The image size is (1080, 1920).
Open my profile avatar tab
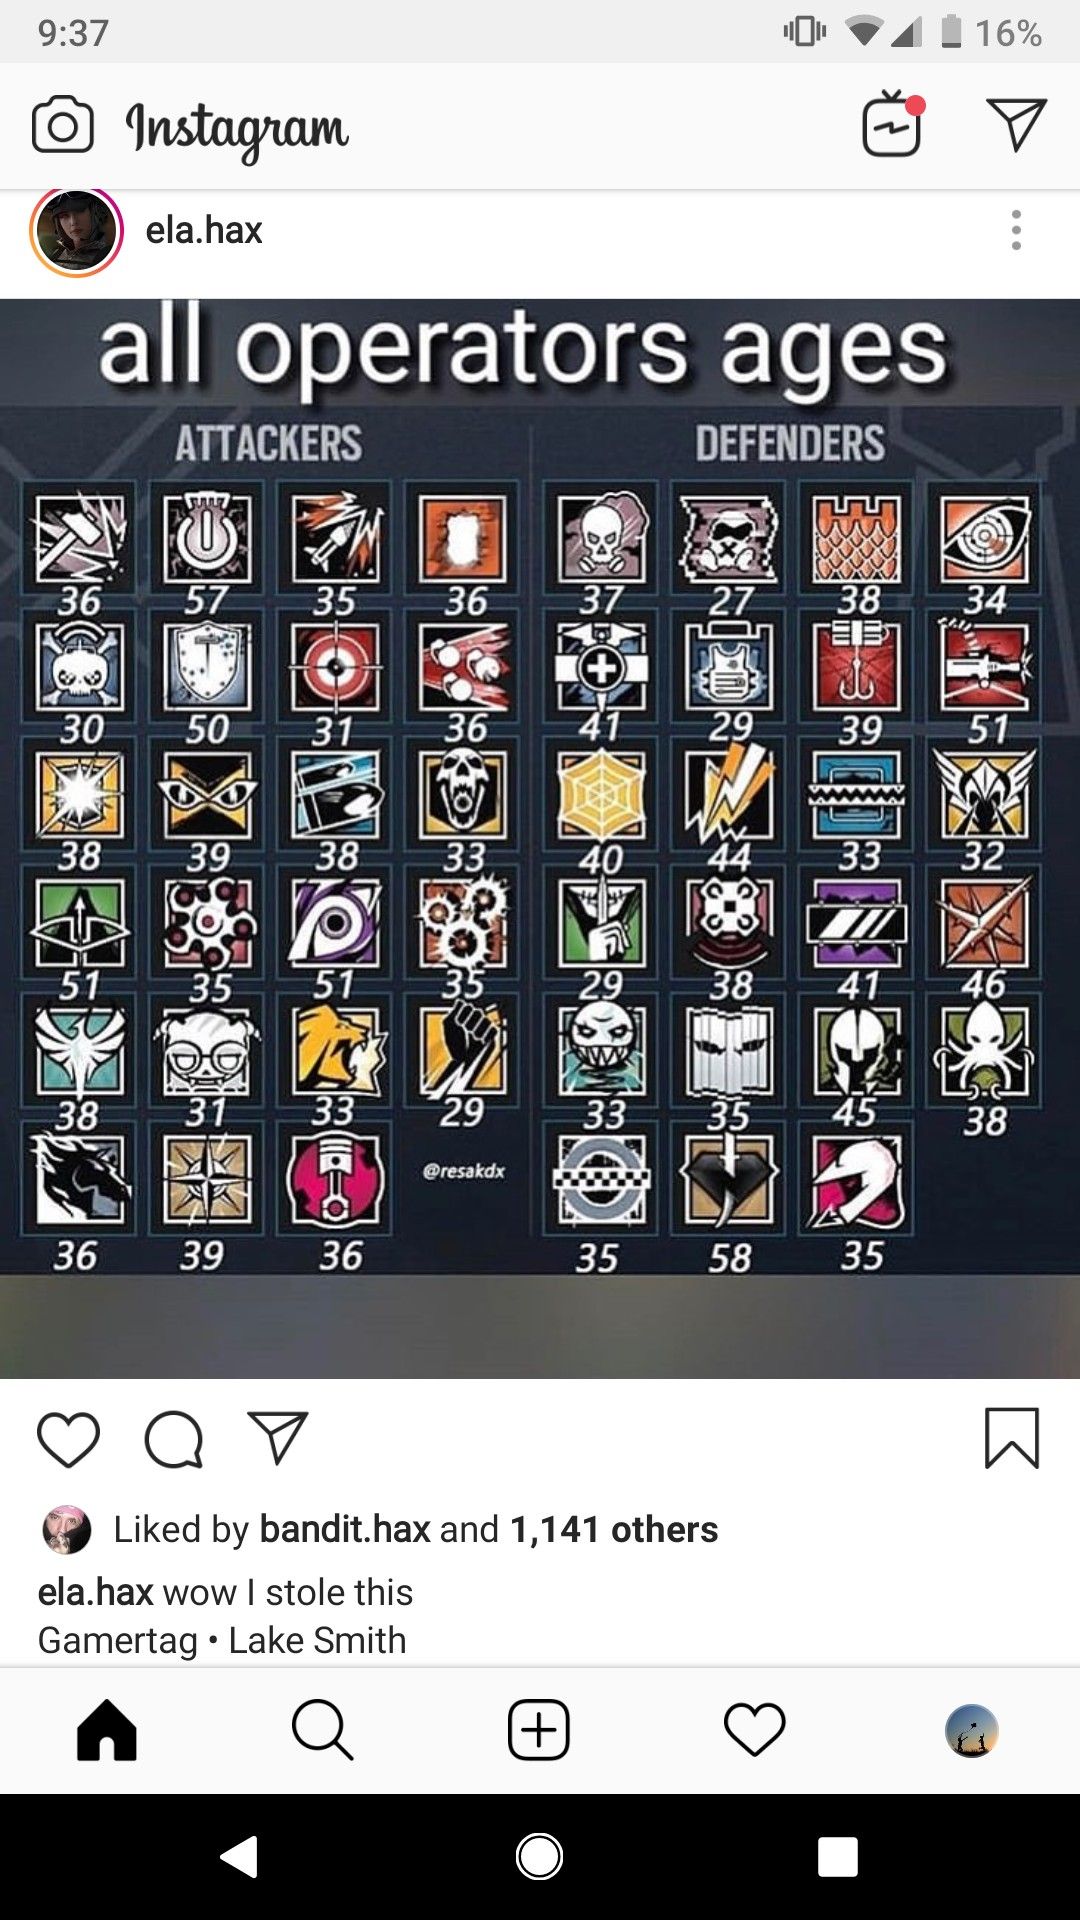click(972, 1731)
